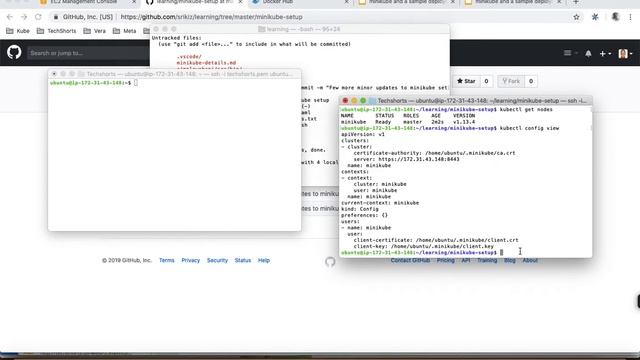Click the GitHub logo in the header
Screen dimensions: 640x360
click(x=14, y=52)
